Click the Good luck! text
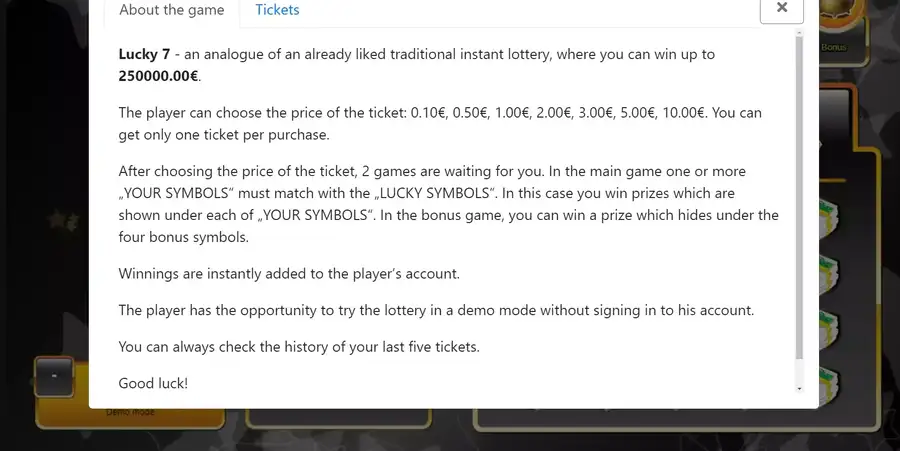Image resolution: width=900 pixels, height=451 pixels. pyautogui.click(x=153, y=383)
